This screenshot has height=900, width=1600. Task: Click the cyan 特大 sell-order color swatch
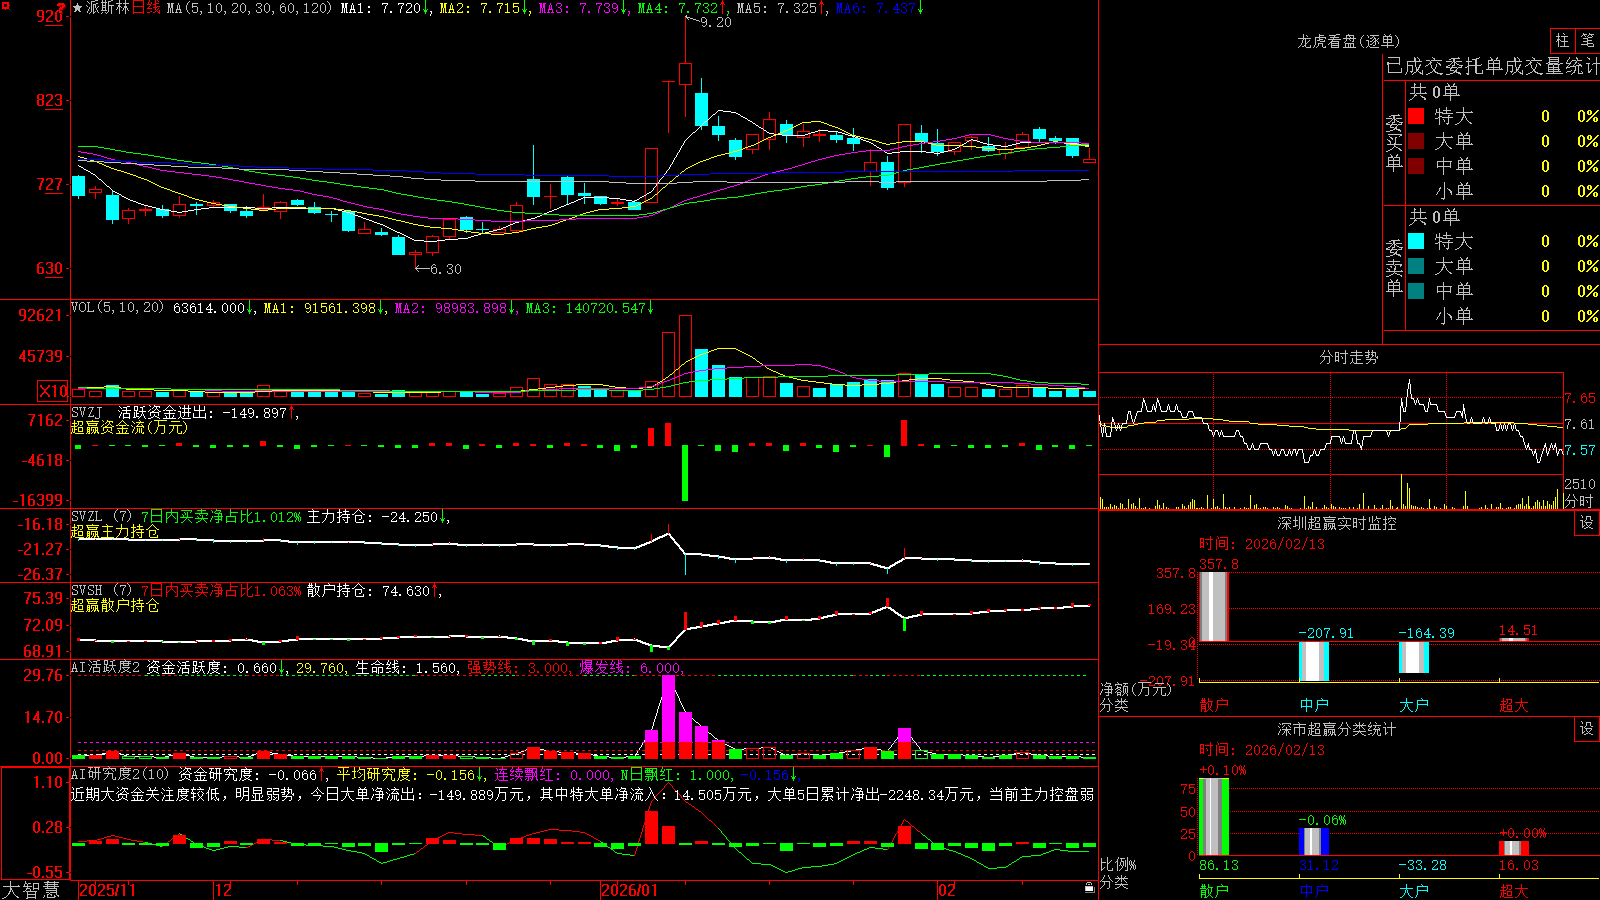(1416, 241)
